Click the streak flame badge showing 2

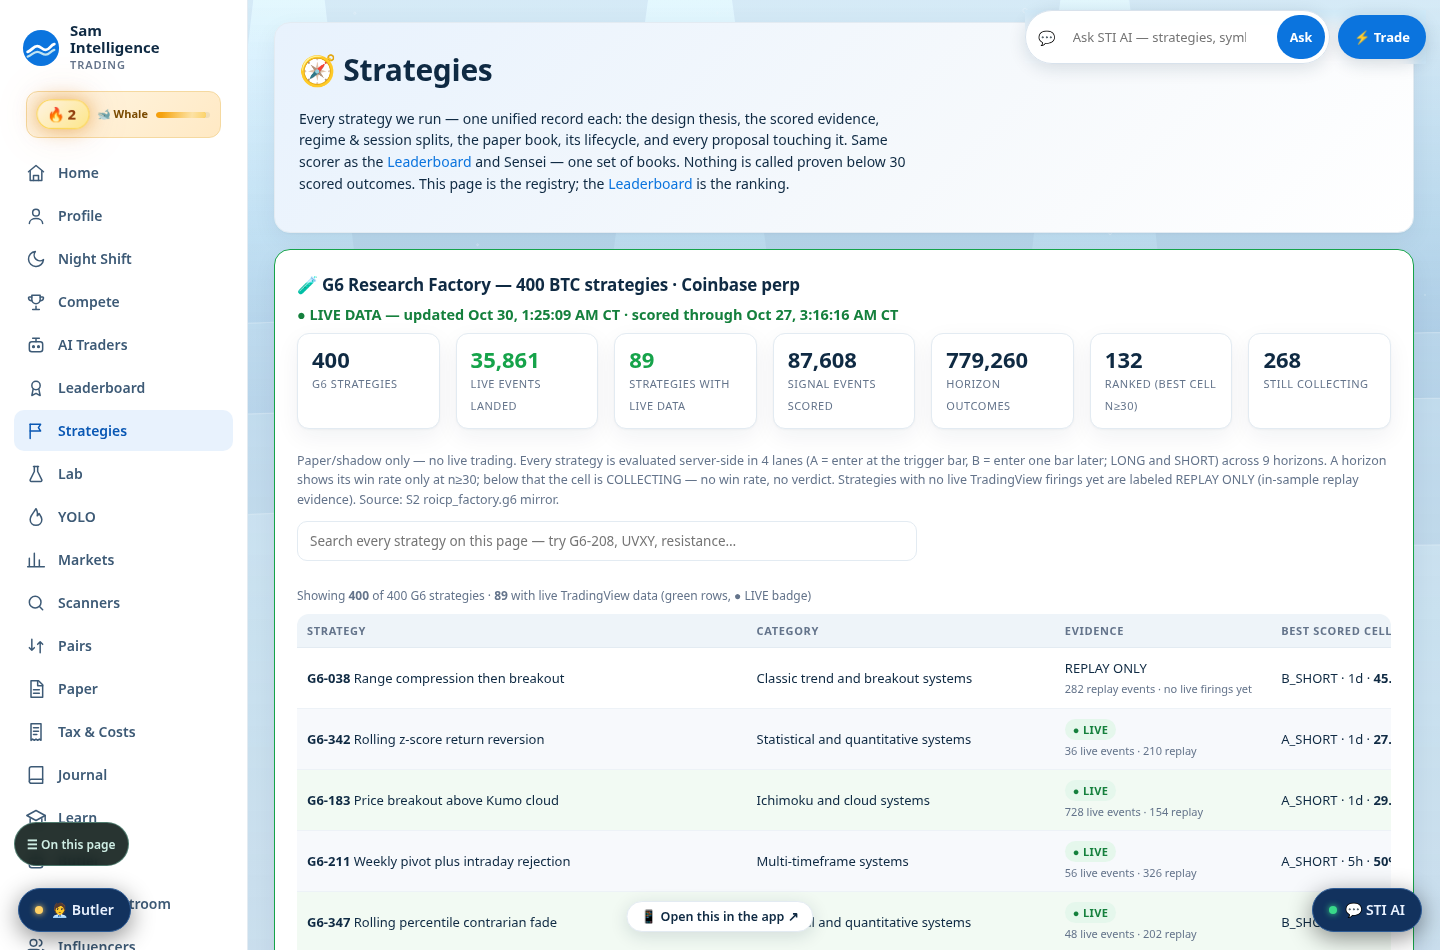click(62, 114)
